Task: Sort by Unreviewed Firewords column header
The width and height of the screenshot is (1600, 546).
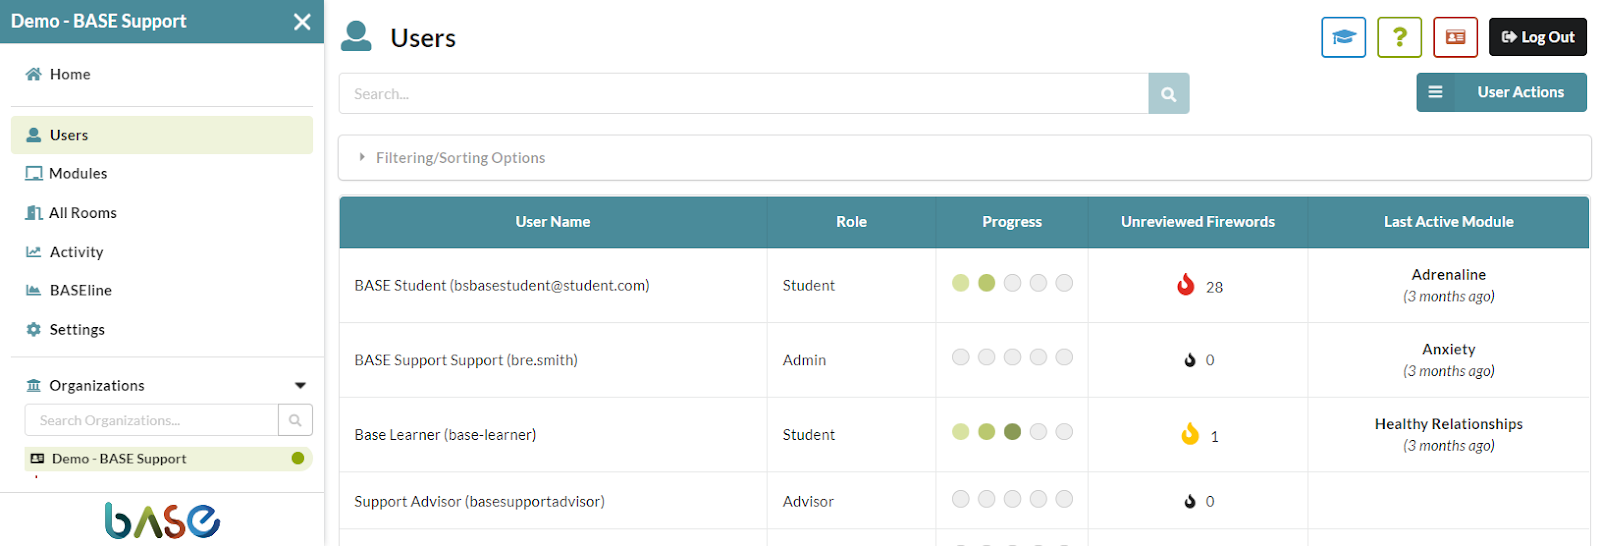Action: point(1198,222)
